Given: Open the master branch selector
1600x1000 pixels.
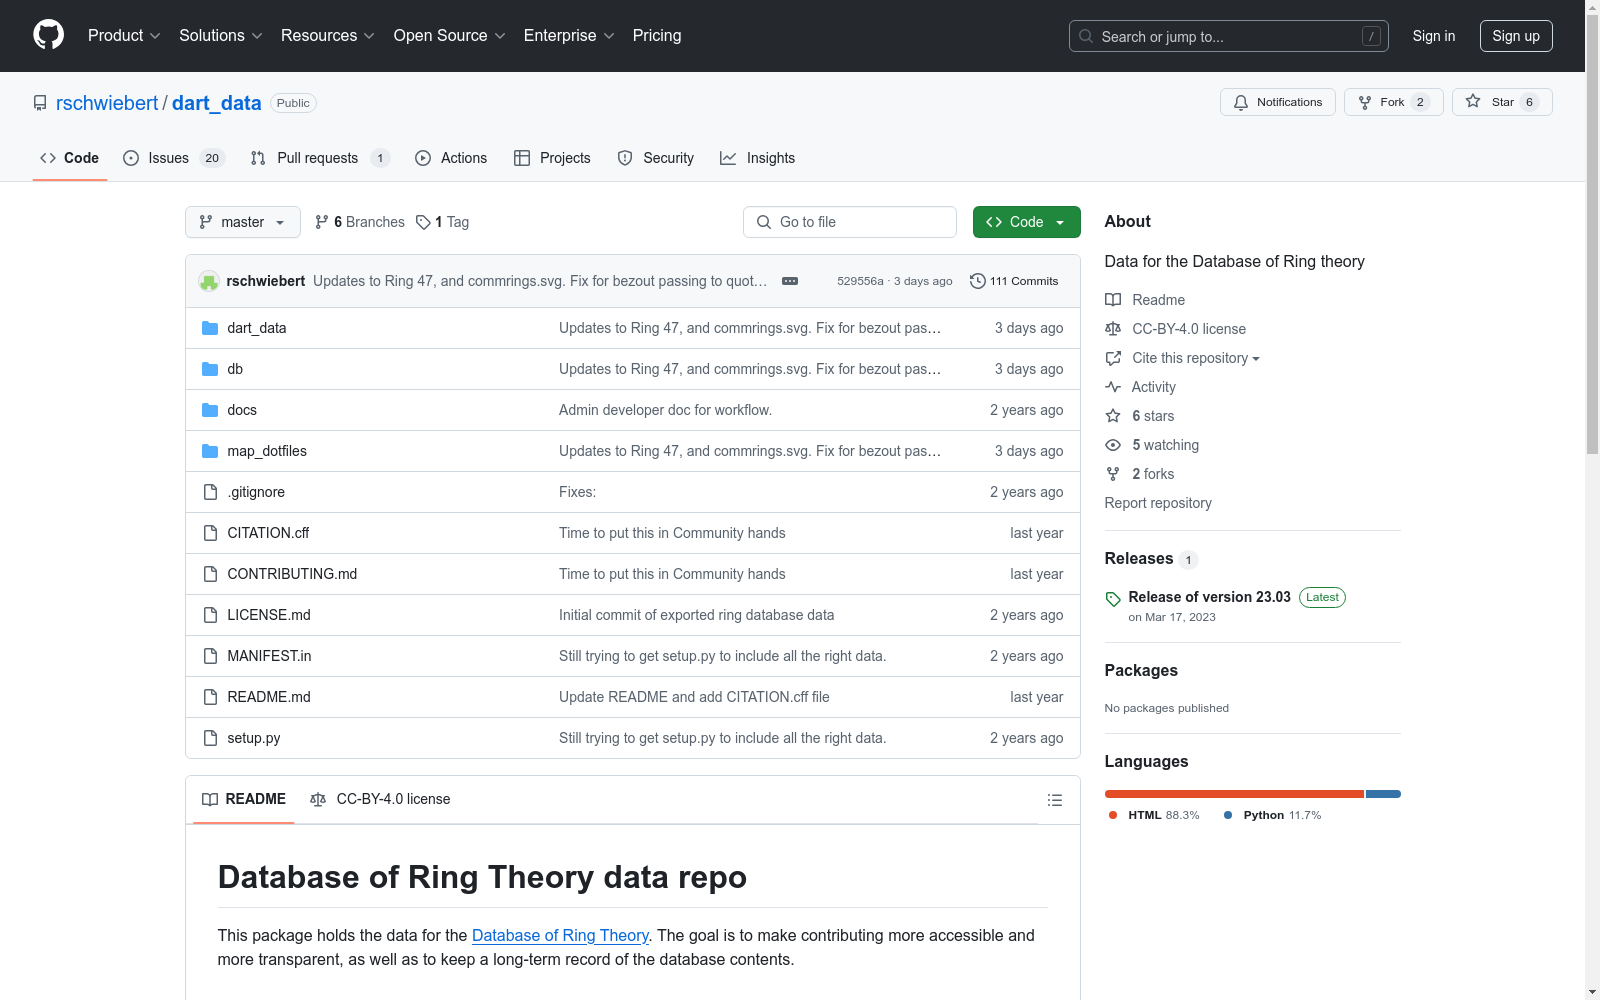Looking at the screenshot, I should 243,222.
